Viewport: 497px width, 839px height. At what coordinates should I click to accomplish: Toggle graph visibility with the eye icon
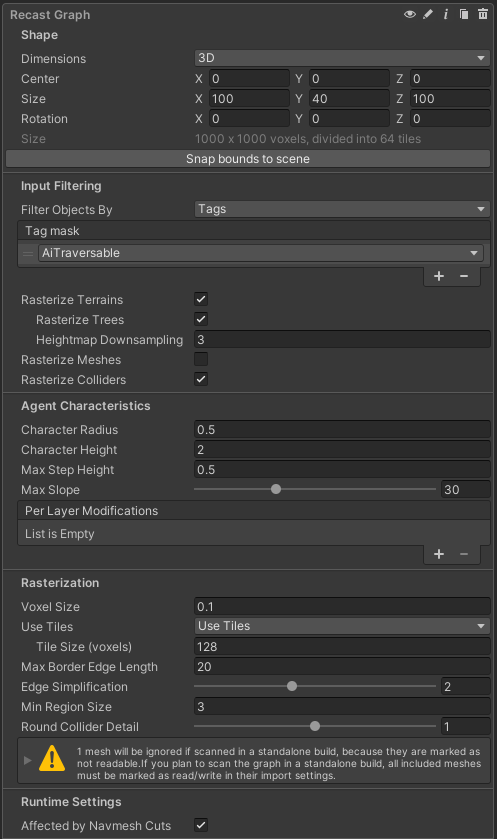click(x=410, y=14)
